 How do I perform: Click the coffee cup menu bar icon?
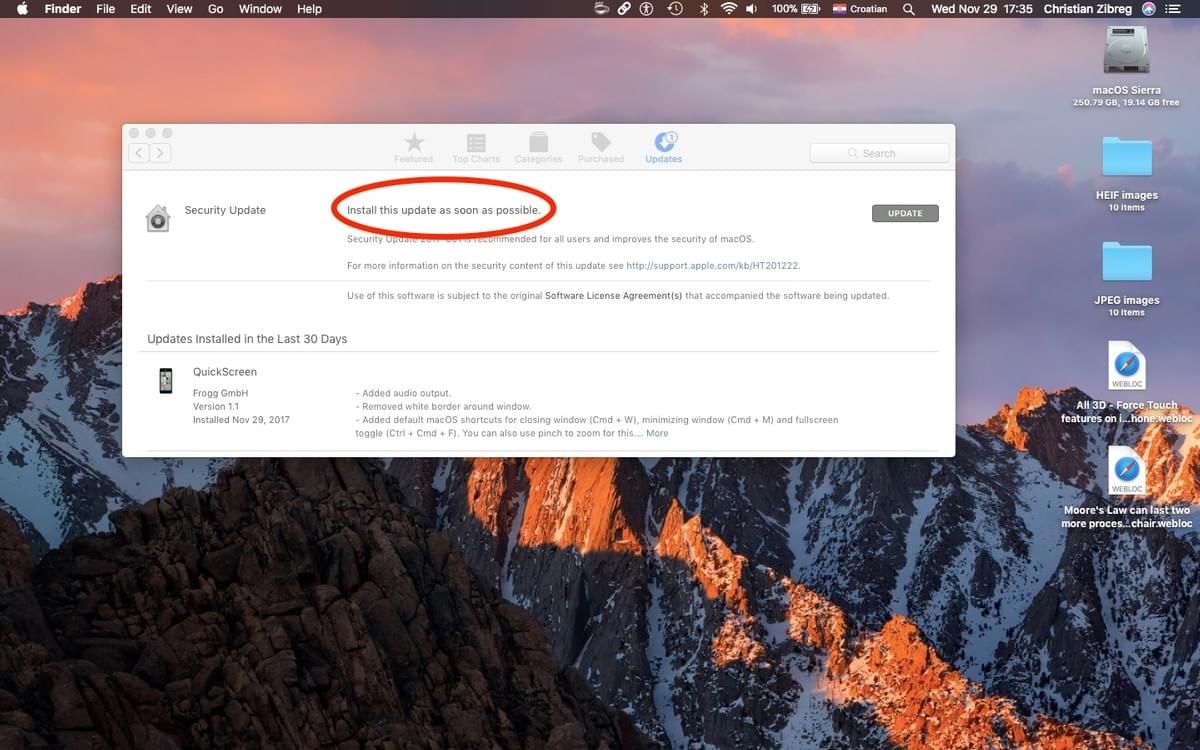601,9
